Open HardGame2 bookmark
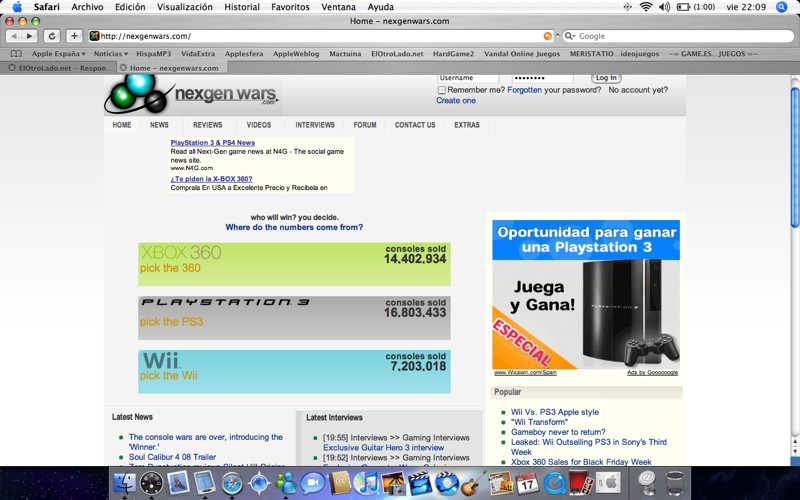Viewport: 800px width, 500px height. (453, 54)
